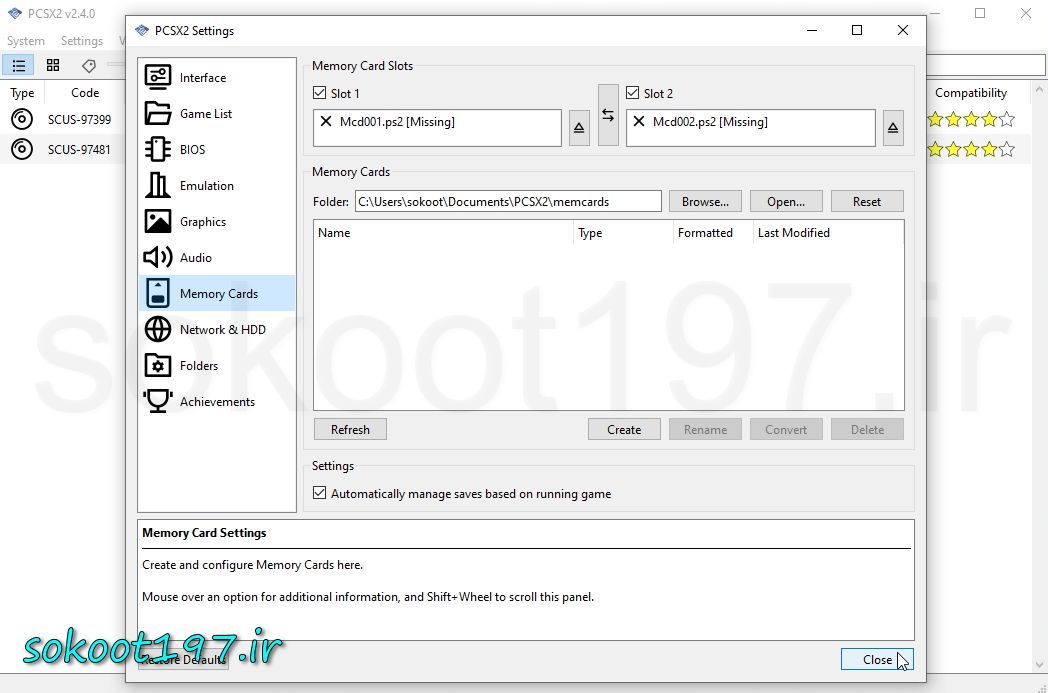Open Network & HDD globe icon
1048x693 pixels.
click(158, 329)
